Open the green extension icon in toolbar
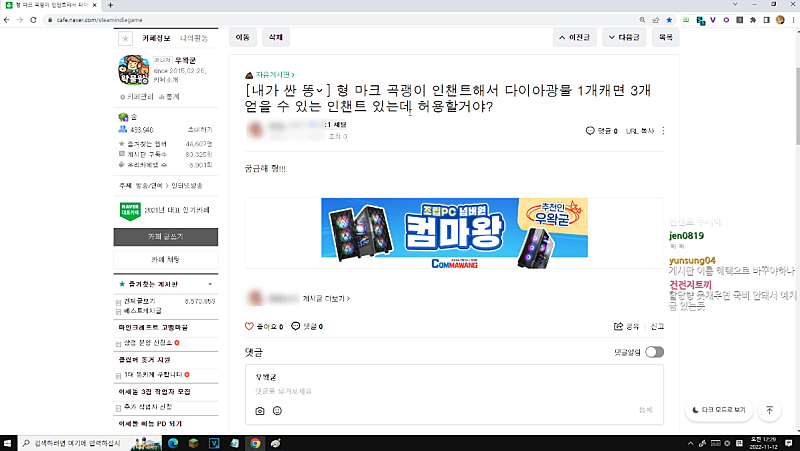The height and width of the screenshot is (451, 800). tap(686, 20)
